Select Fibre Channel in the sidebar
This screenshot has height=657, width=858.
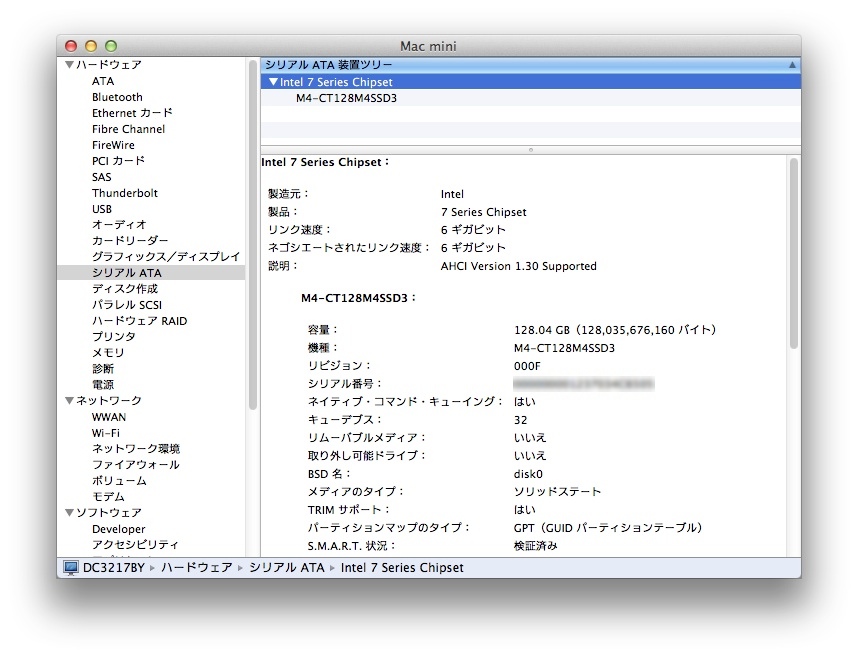pyautogui.click(x=128, y=129)
